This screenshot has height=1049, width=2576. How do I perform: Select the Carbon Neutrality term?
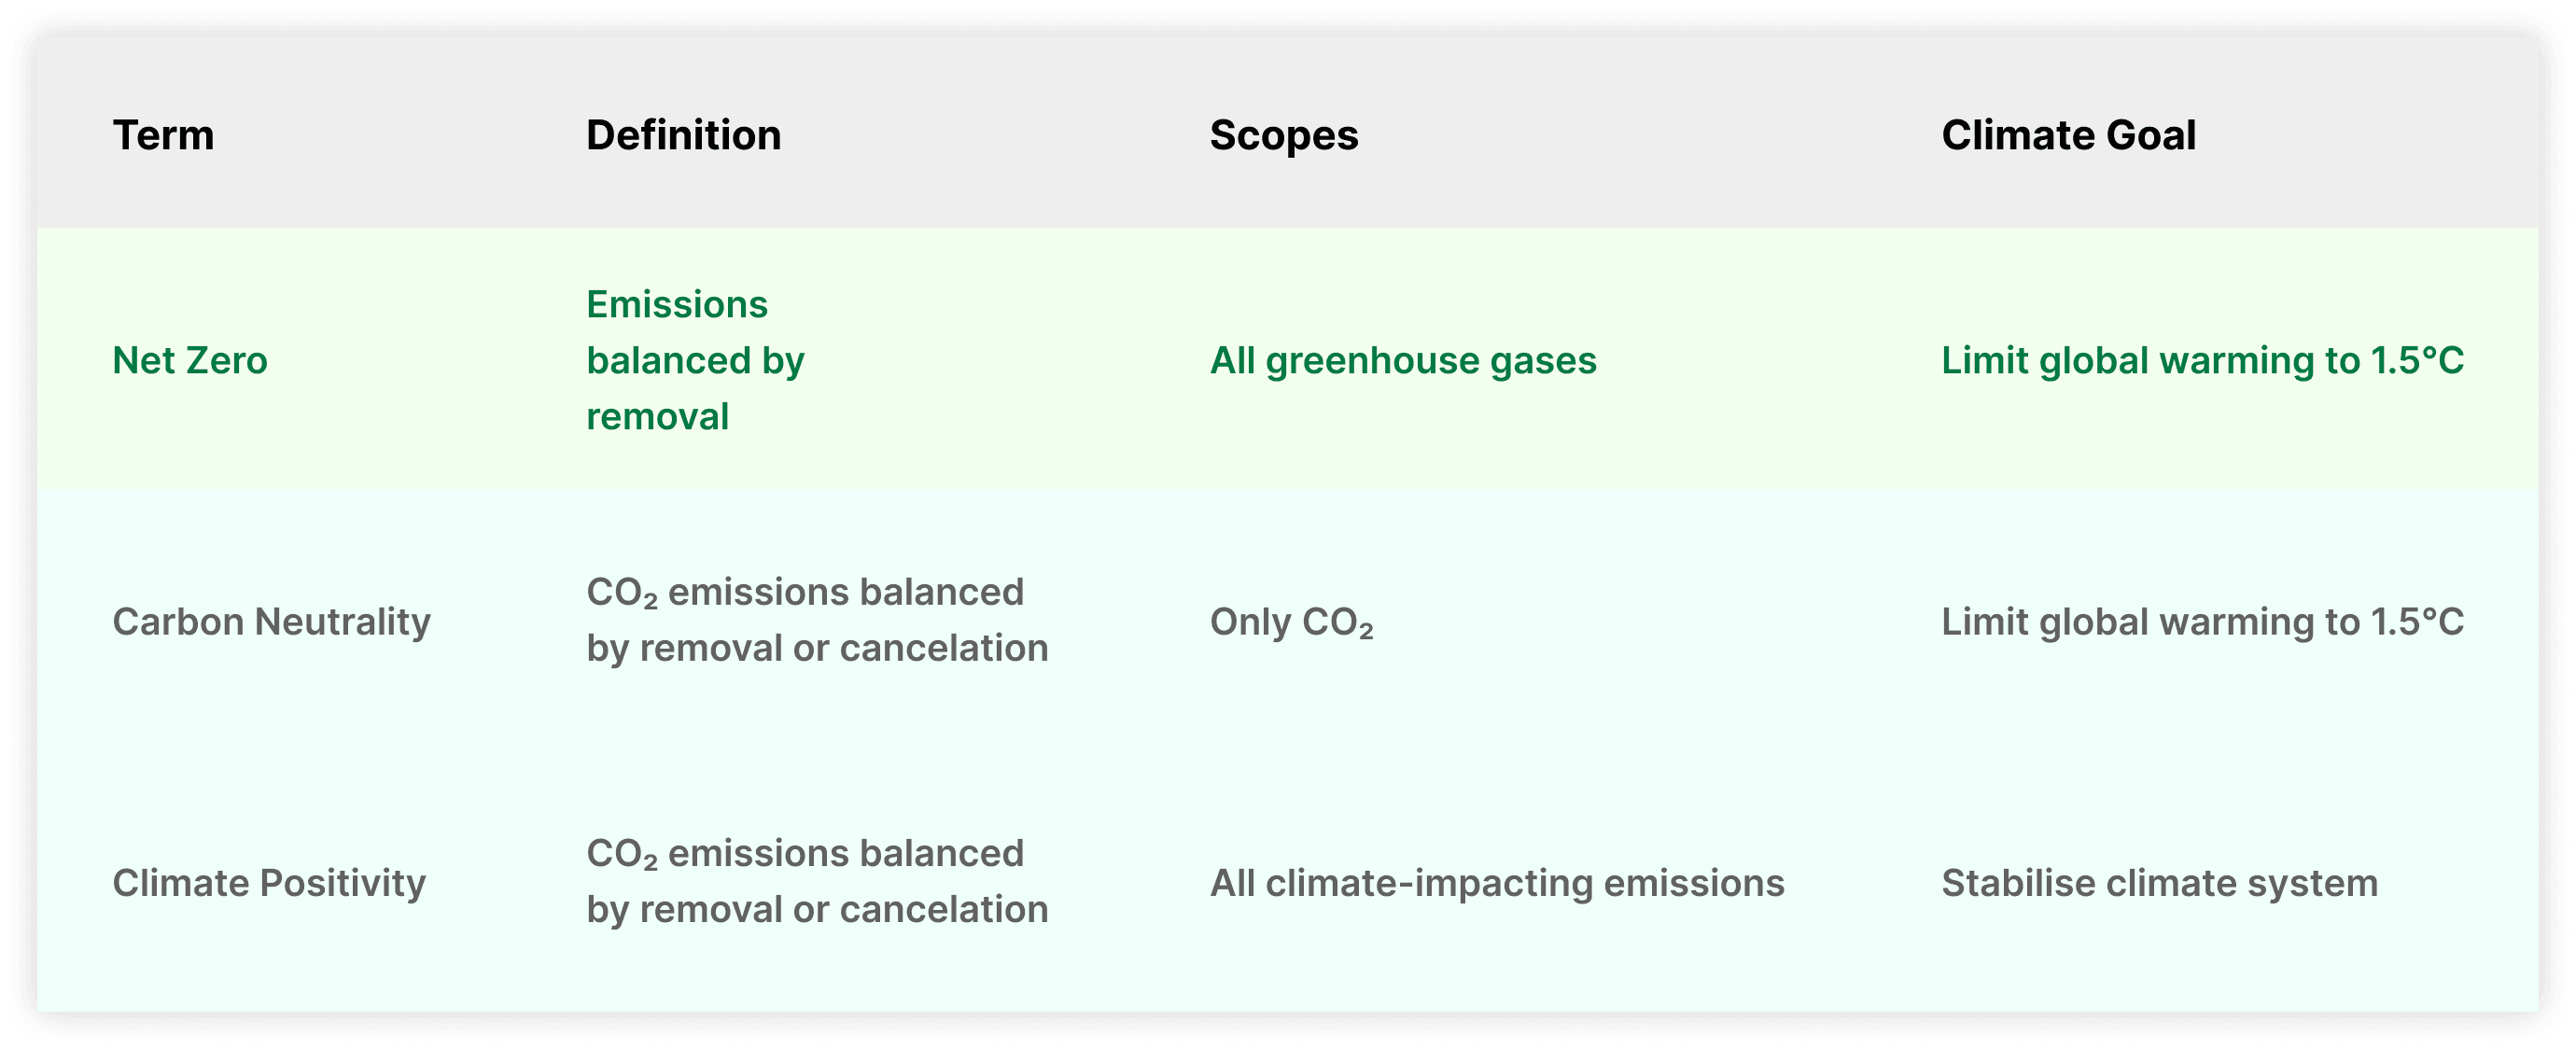click(271, 622)
